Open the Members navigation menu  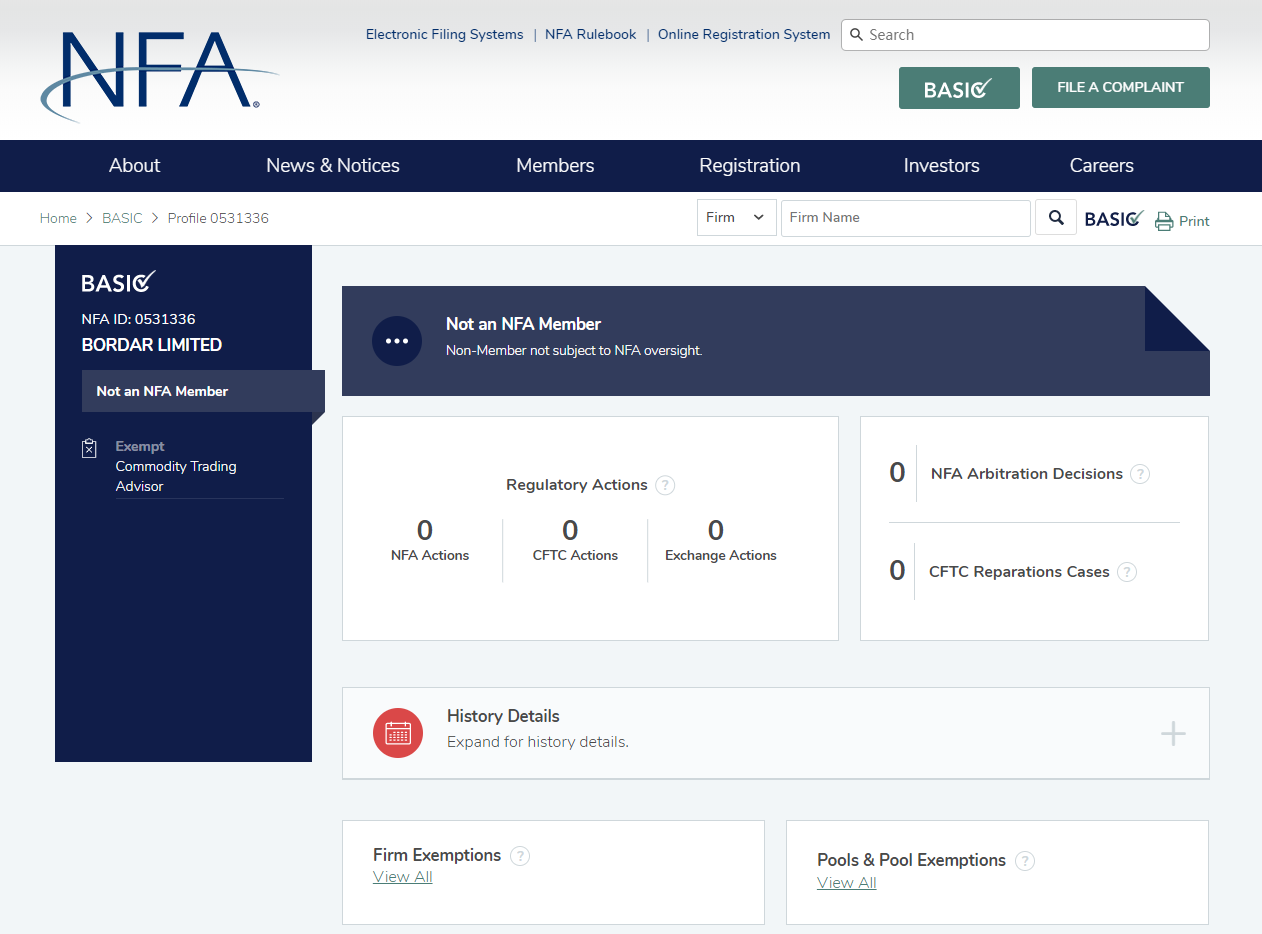tap(555, 166)
